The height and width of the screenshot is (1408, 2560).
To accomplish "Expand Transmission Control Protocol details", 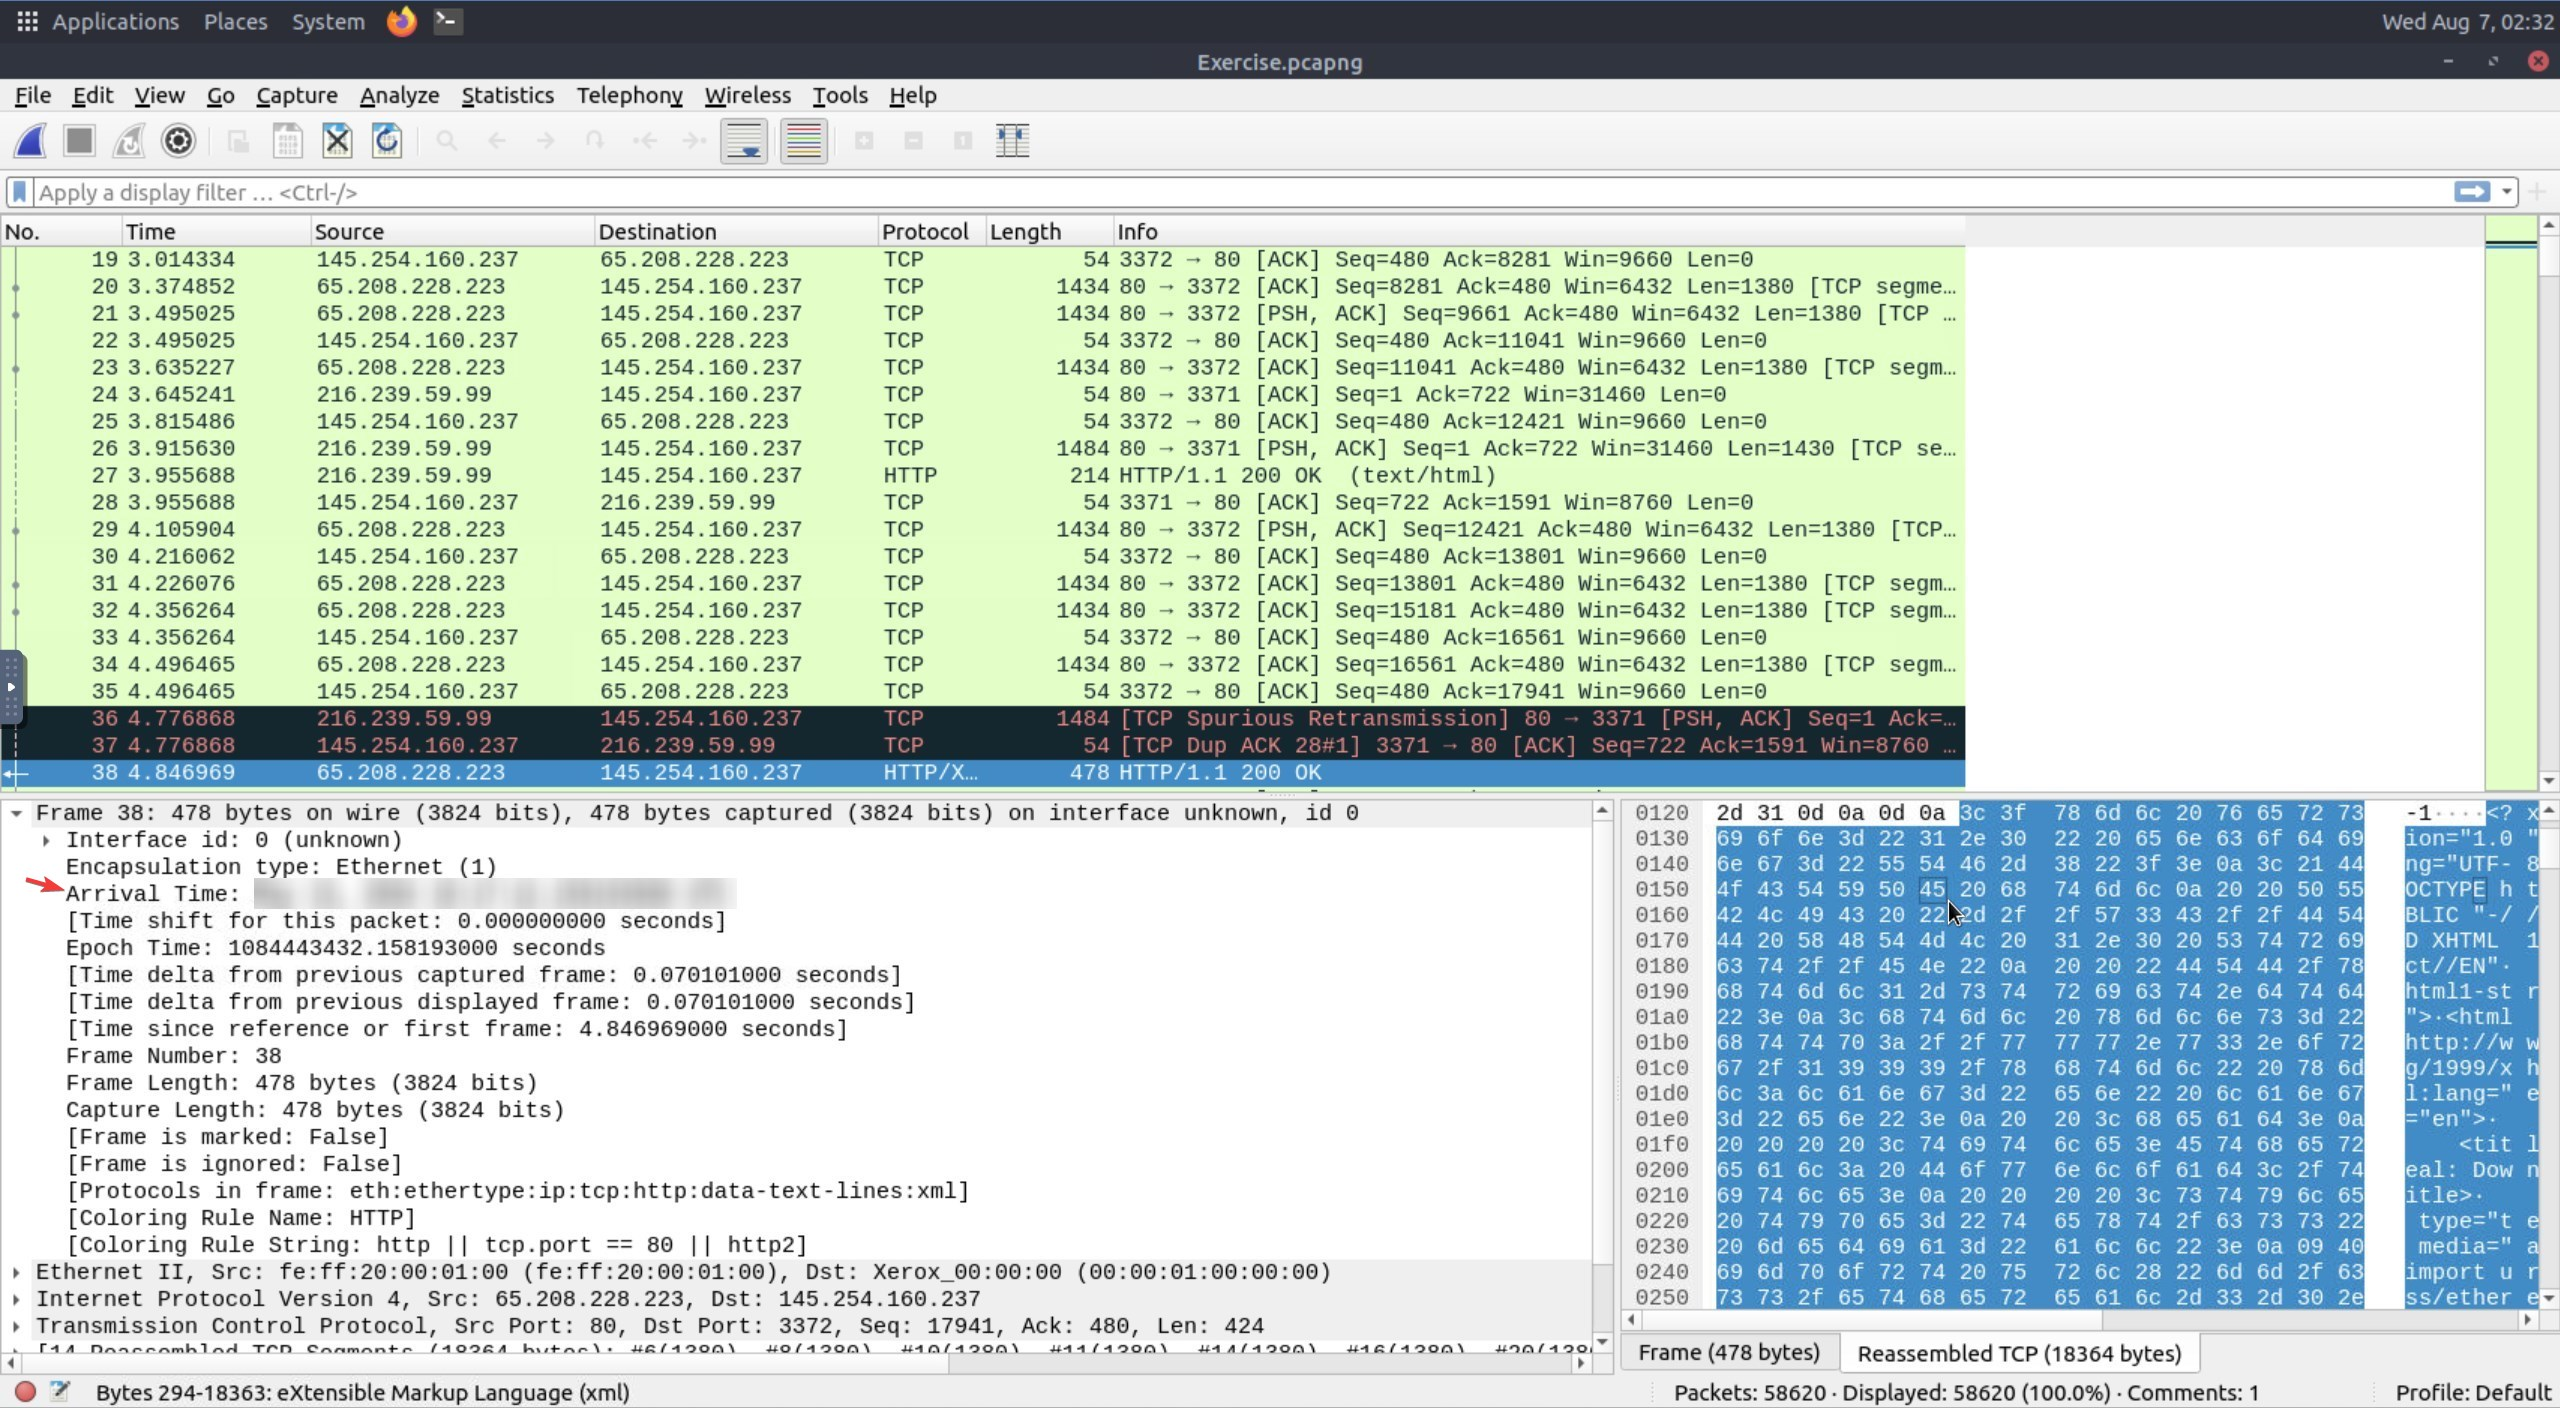I will 17,1326.
